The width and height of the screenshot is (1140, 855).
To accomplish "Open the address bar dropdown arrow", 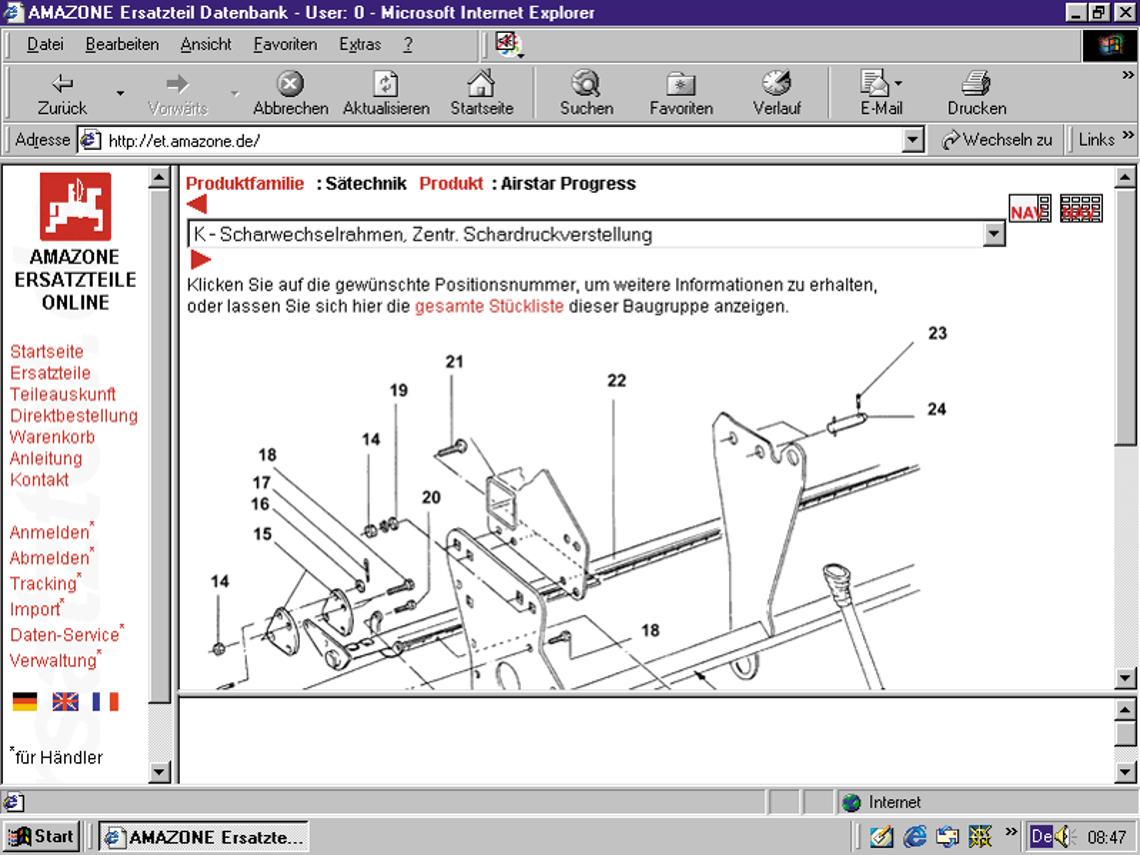I will (x=912, y=140).
